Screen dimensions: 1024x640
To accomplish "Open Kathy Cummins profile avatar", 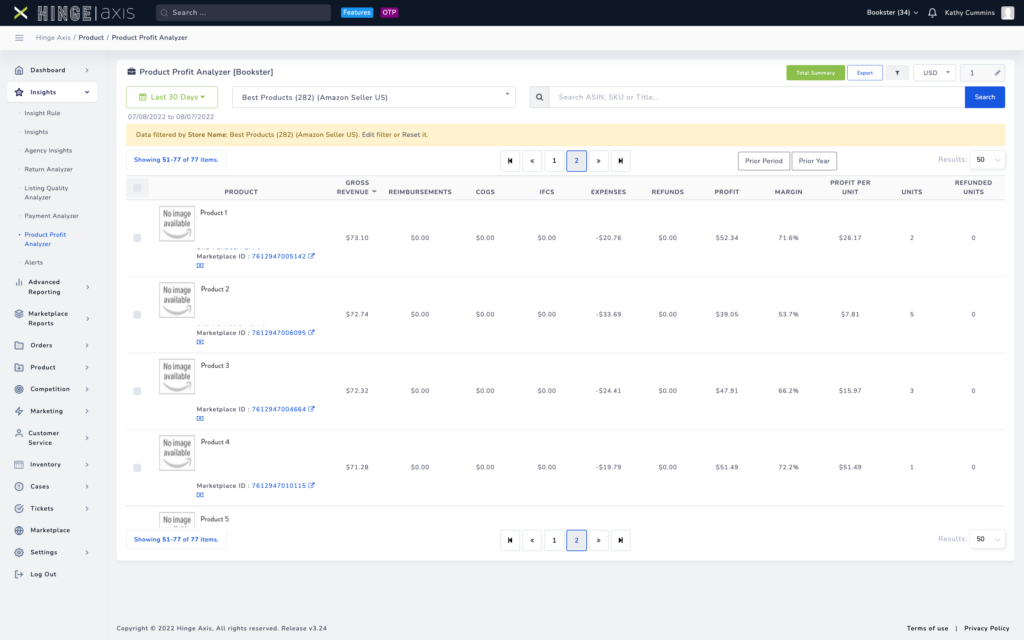I will (1008, 12).
